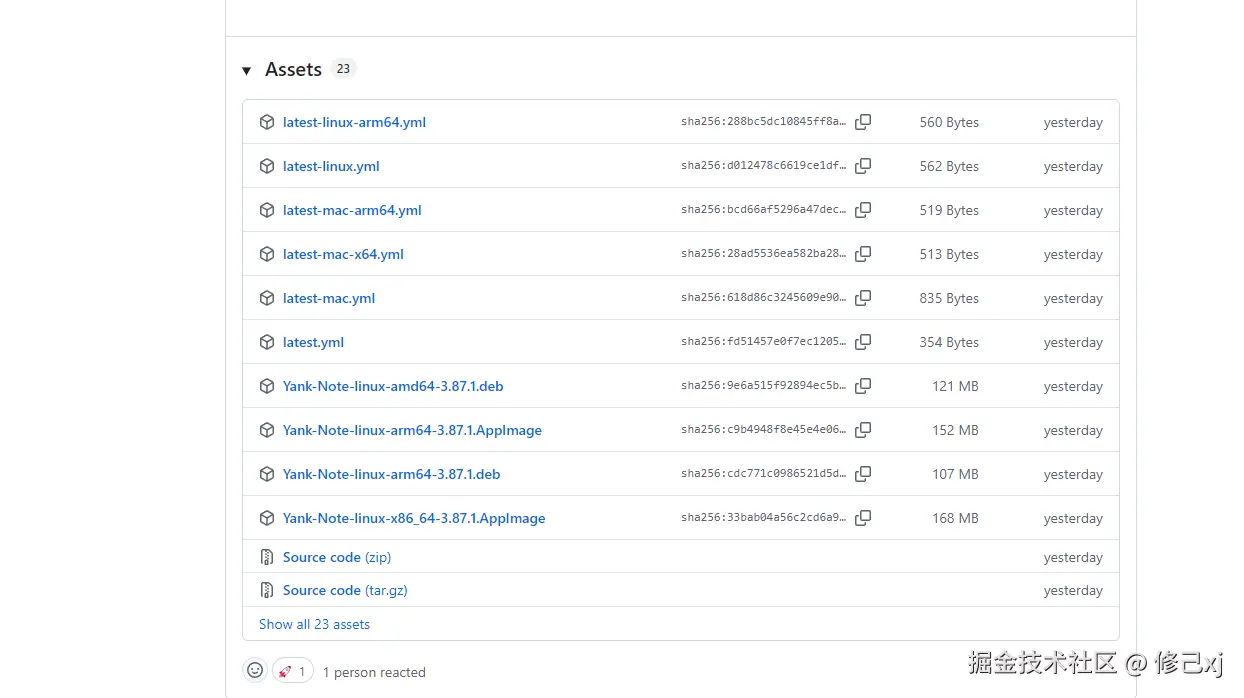Download latest-linux.yml
The width and height of the screenshot is (1244, 698).
pyautogui.click(x=331, y=166)
